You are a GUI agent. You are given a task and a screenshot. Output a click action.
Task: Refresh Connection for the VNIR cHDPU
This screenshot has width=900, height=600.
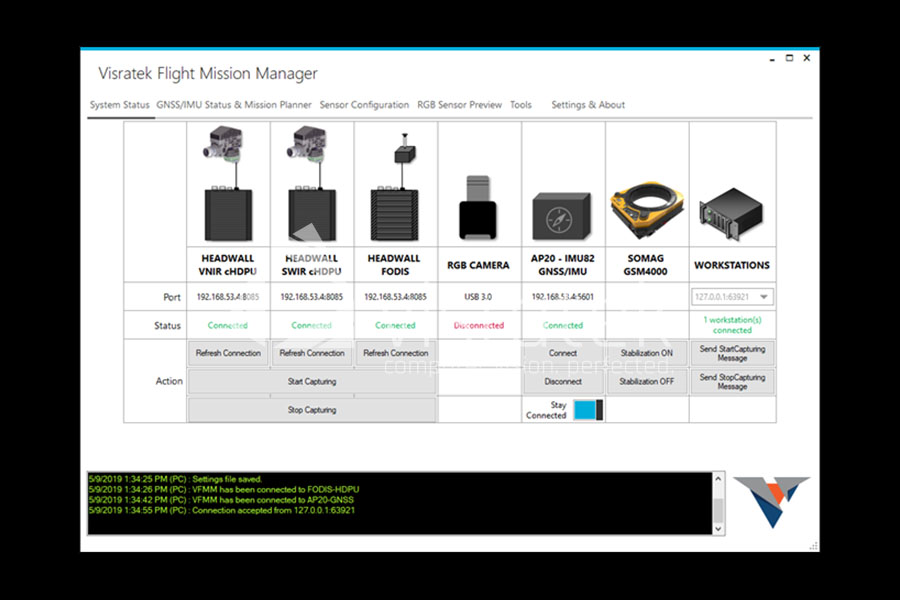[x=228, y=353]
